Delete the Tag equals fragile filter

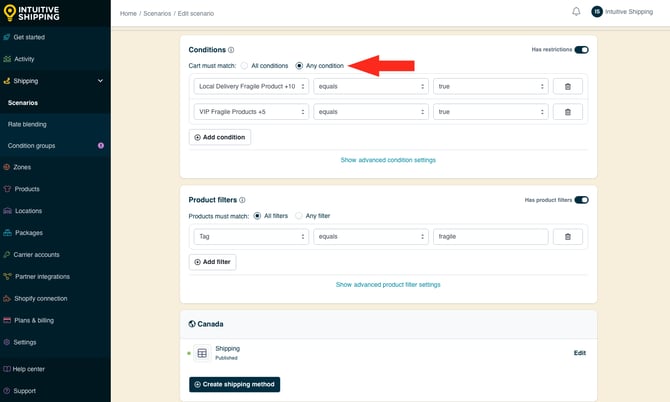[x=567, y=237]
